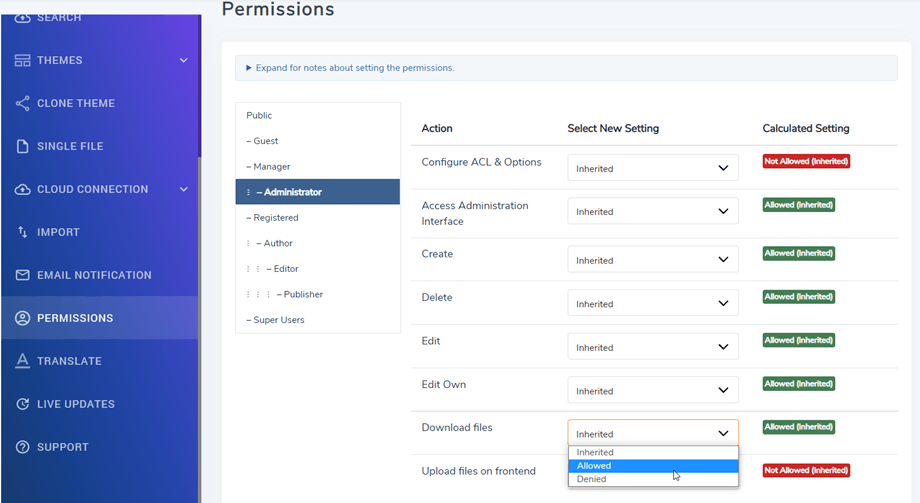Click the Themes grid icon in sidebar
Screen dimensions: 920x503
pyautogui.click(x=22, y=60)
